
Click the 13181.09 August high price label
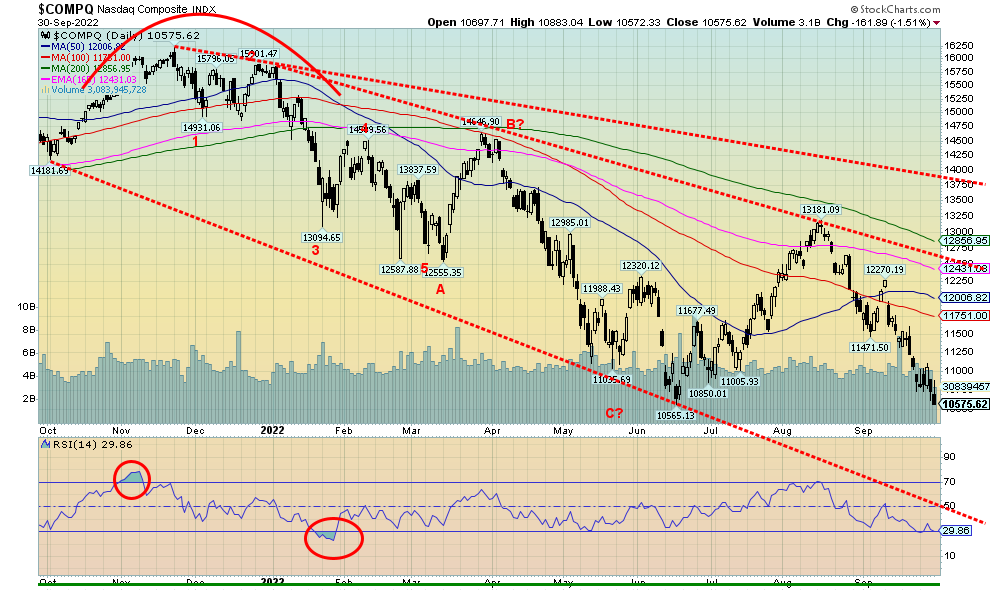[x=819, y=209]
